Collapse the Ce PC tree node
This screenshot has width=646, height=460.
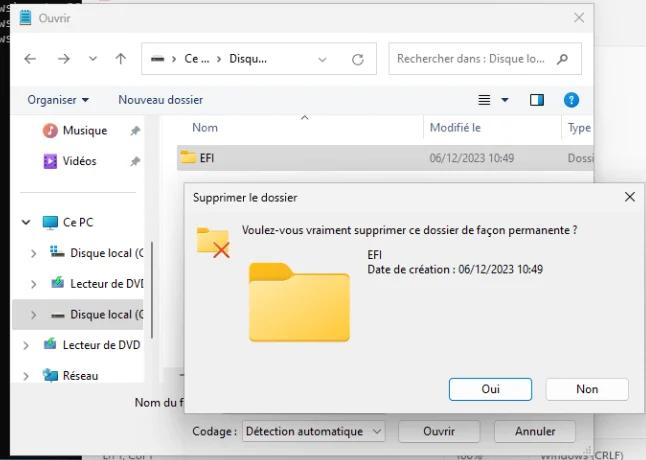click(x=26, y=222)
